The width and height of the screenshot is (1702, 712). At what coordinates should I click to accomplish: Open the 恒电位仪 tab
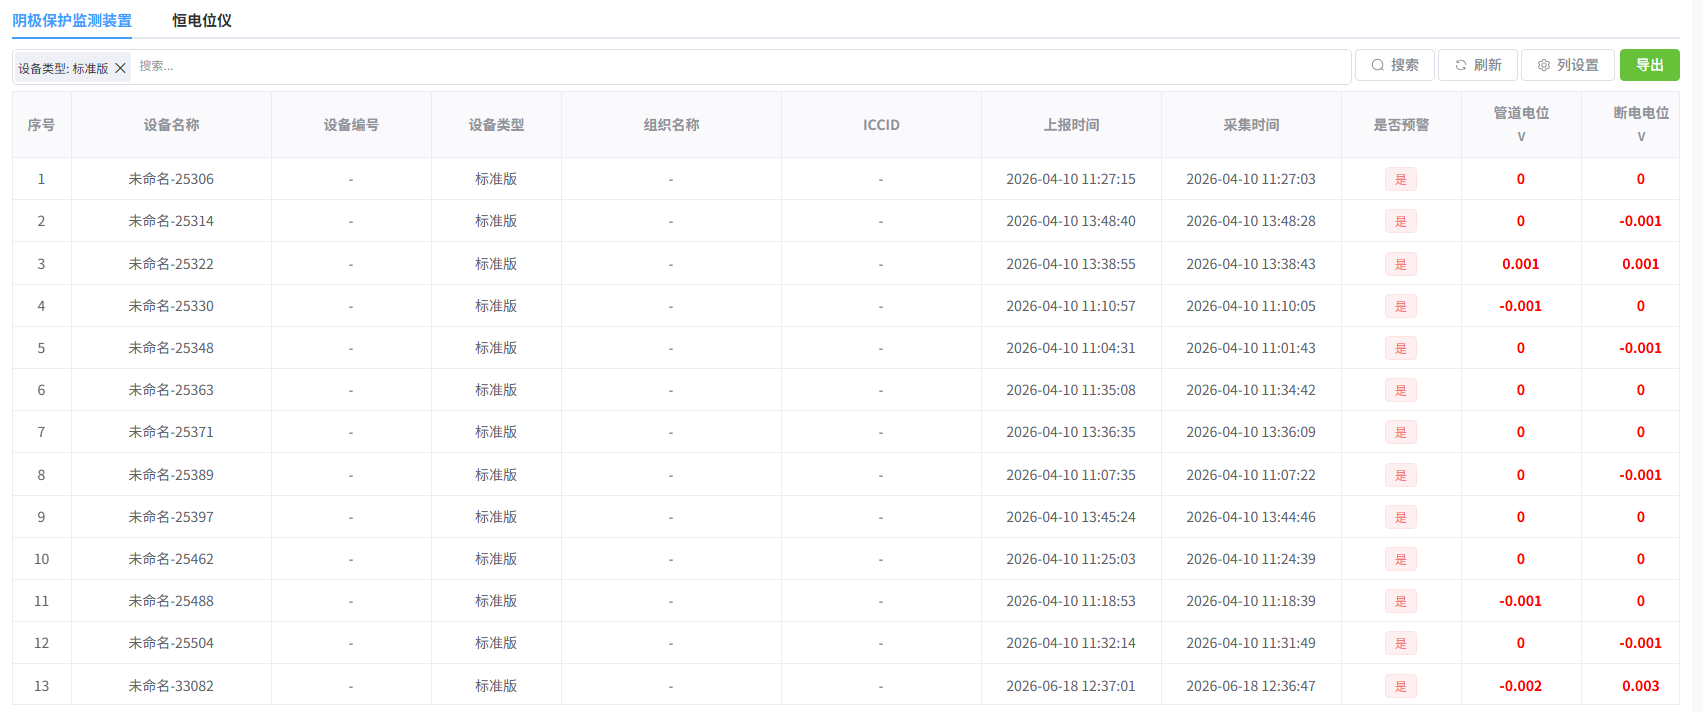[202, 20]
